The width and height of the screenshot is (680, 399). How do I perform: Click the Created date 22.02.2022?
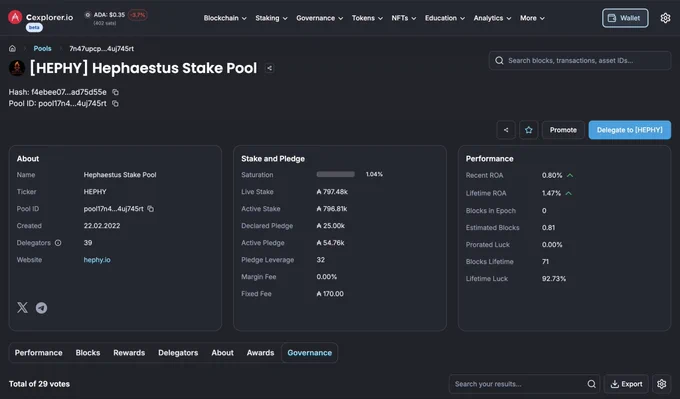click(x=102, y=226)
